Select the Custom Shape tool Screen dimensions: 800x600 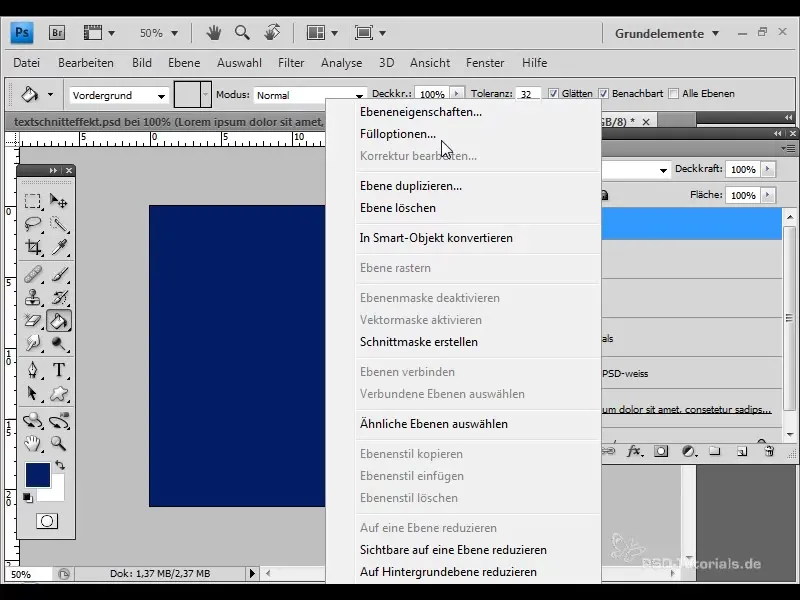click(x=59, y=393)
